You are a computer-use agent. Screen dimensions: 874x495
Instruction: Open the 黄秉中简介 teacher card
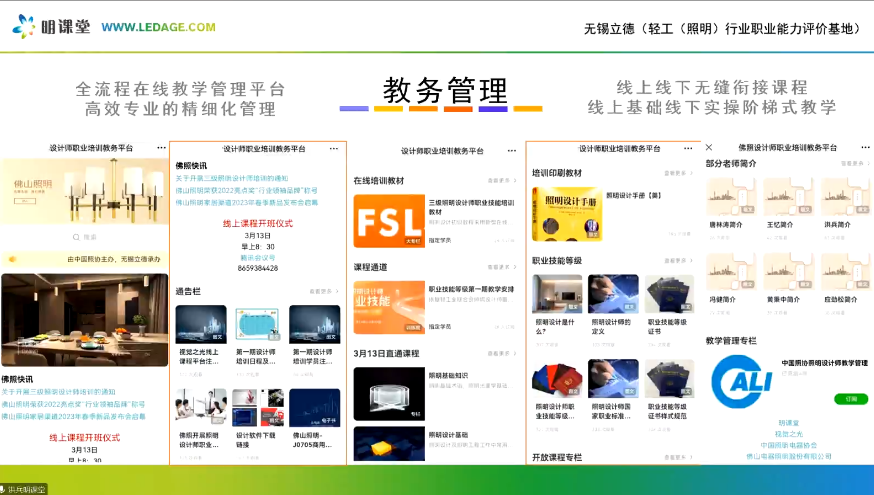click(x=788, y=271)
